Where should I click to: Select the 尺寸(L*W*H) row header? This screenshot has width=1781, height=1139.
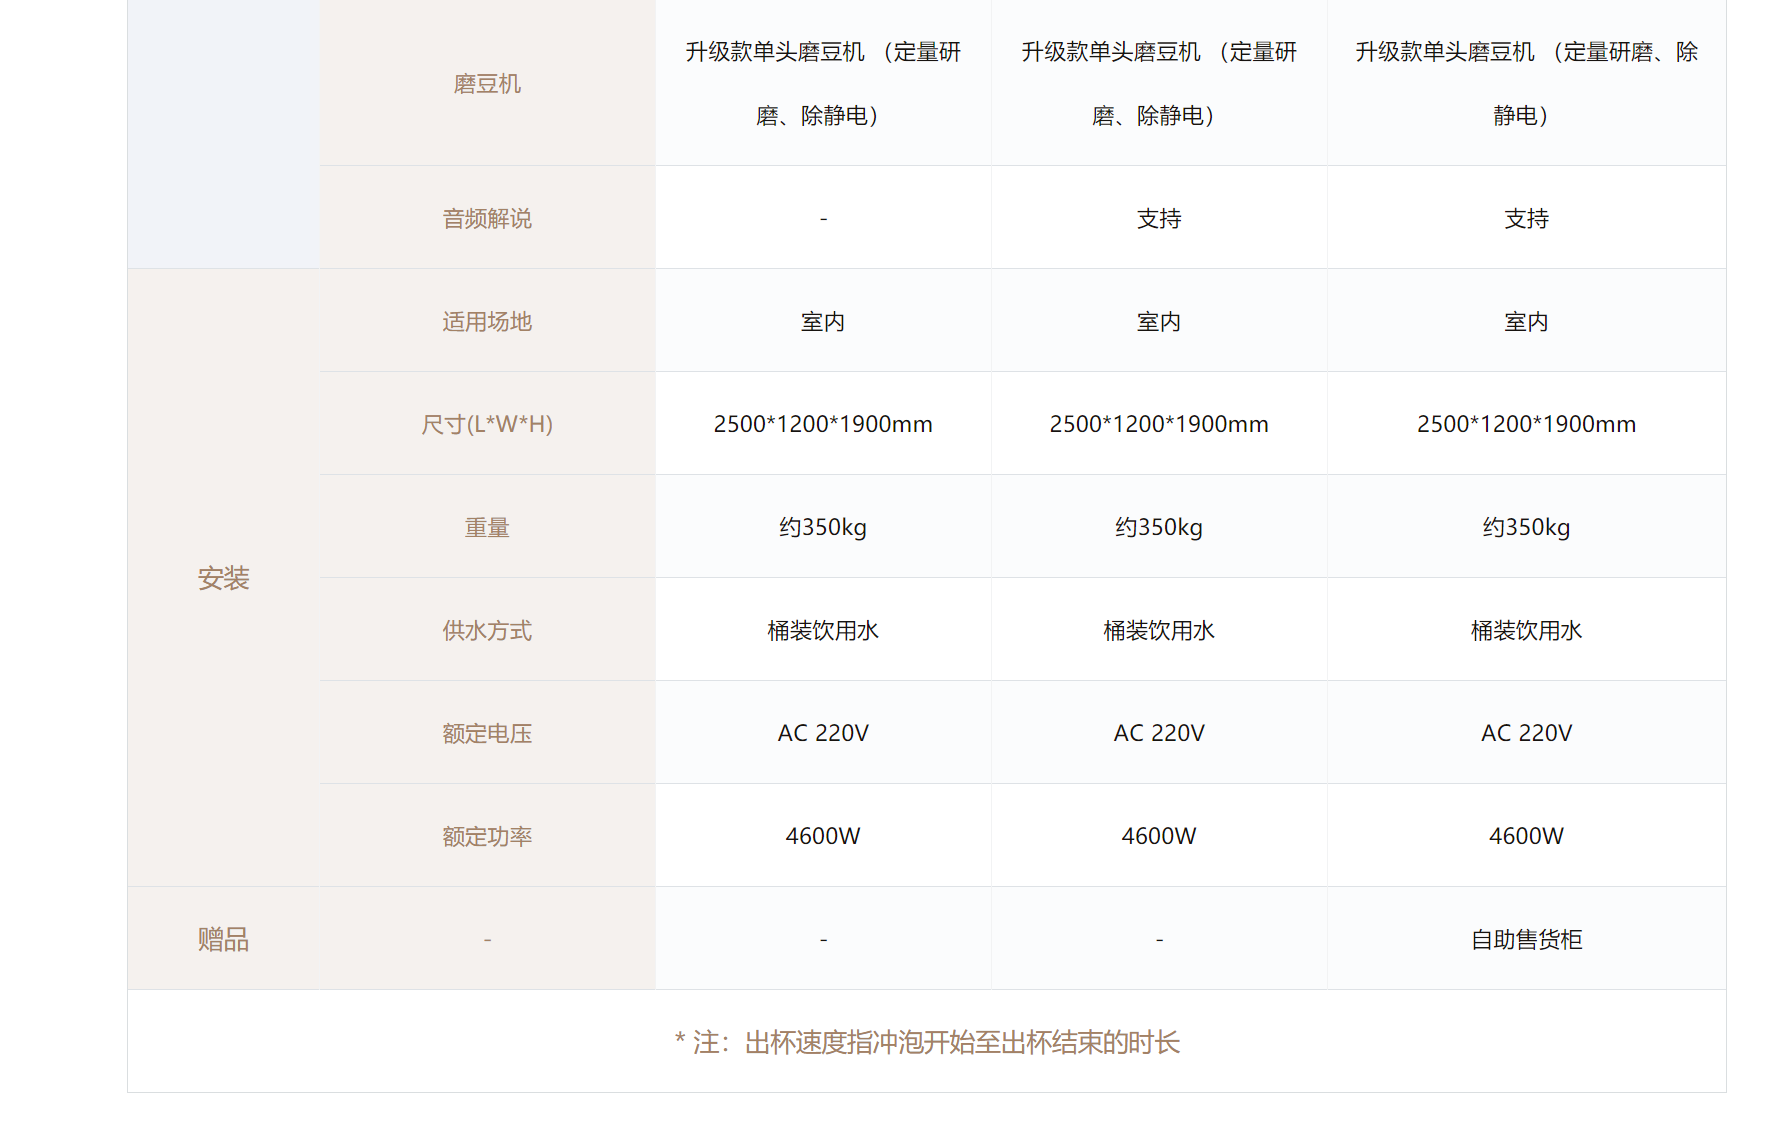pyautogui.click(x=487, y=425)
